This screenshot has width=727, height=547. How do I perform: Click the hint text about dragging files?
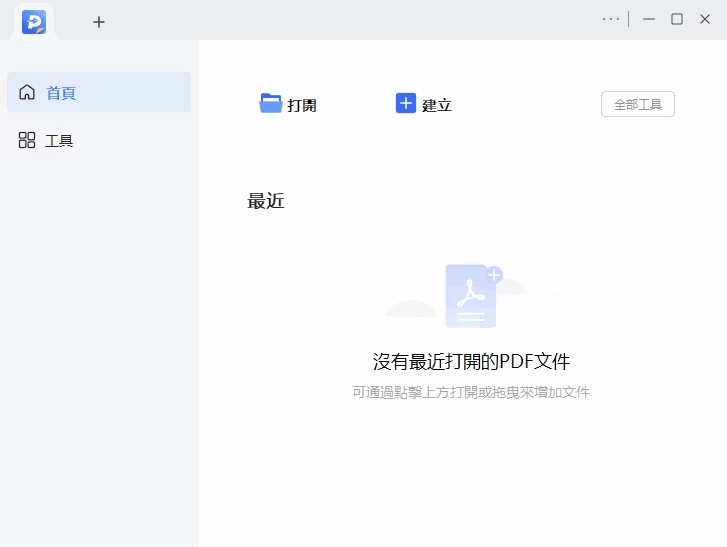click(x=471, y=392)
